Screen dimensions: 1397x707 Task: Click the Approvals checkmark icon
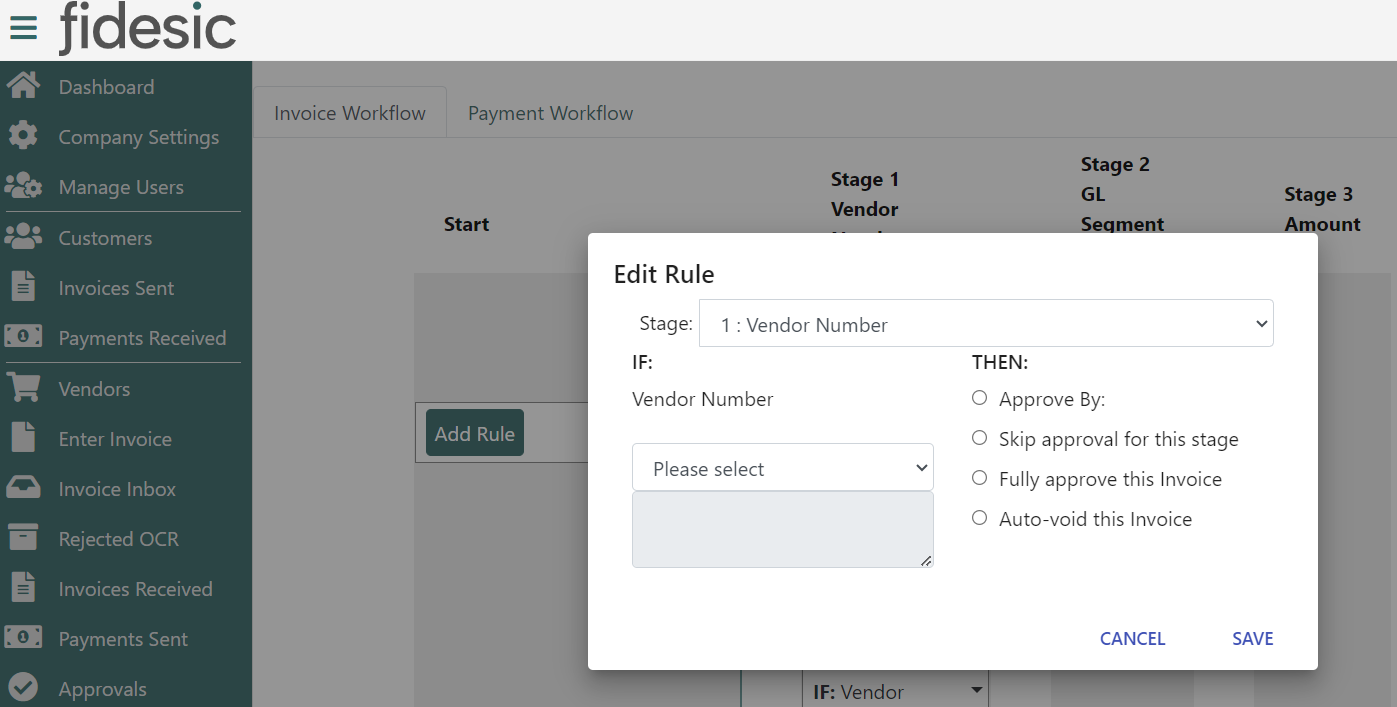click(23, 689)
